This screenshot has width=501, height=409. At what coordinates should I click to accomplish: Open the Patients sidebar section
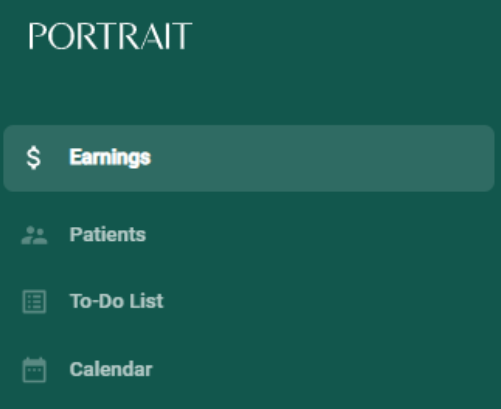pos(248,235)
